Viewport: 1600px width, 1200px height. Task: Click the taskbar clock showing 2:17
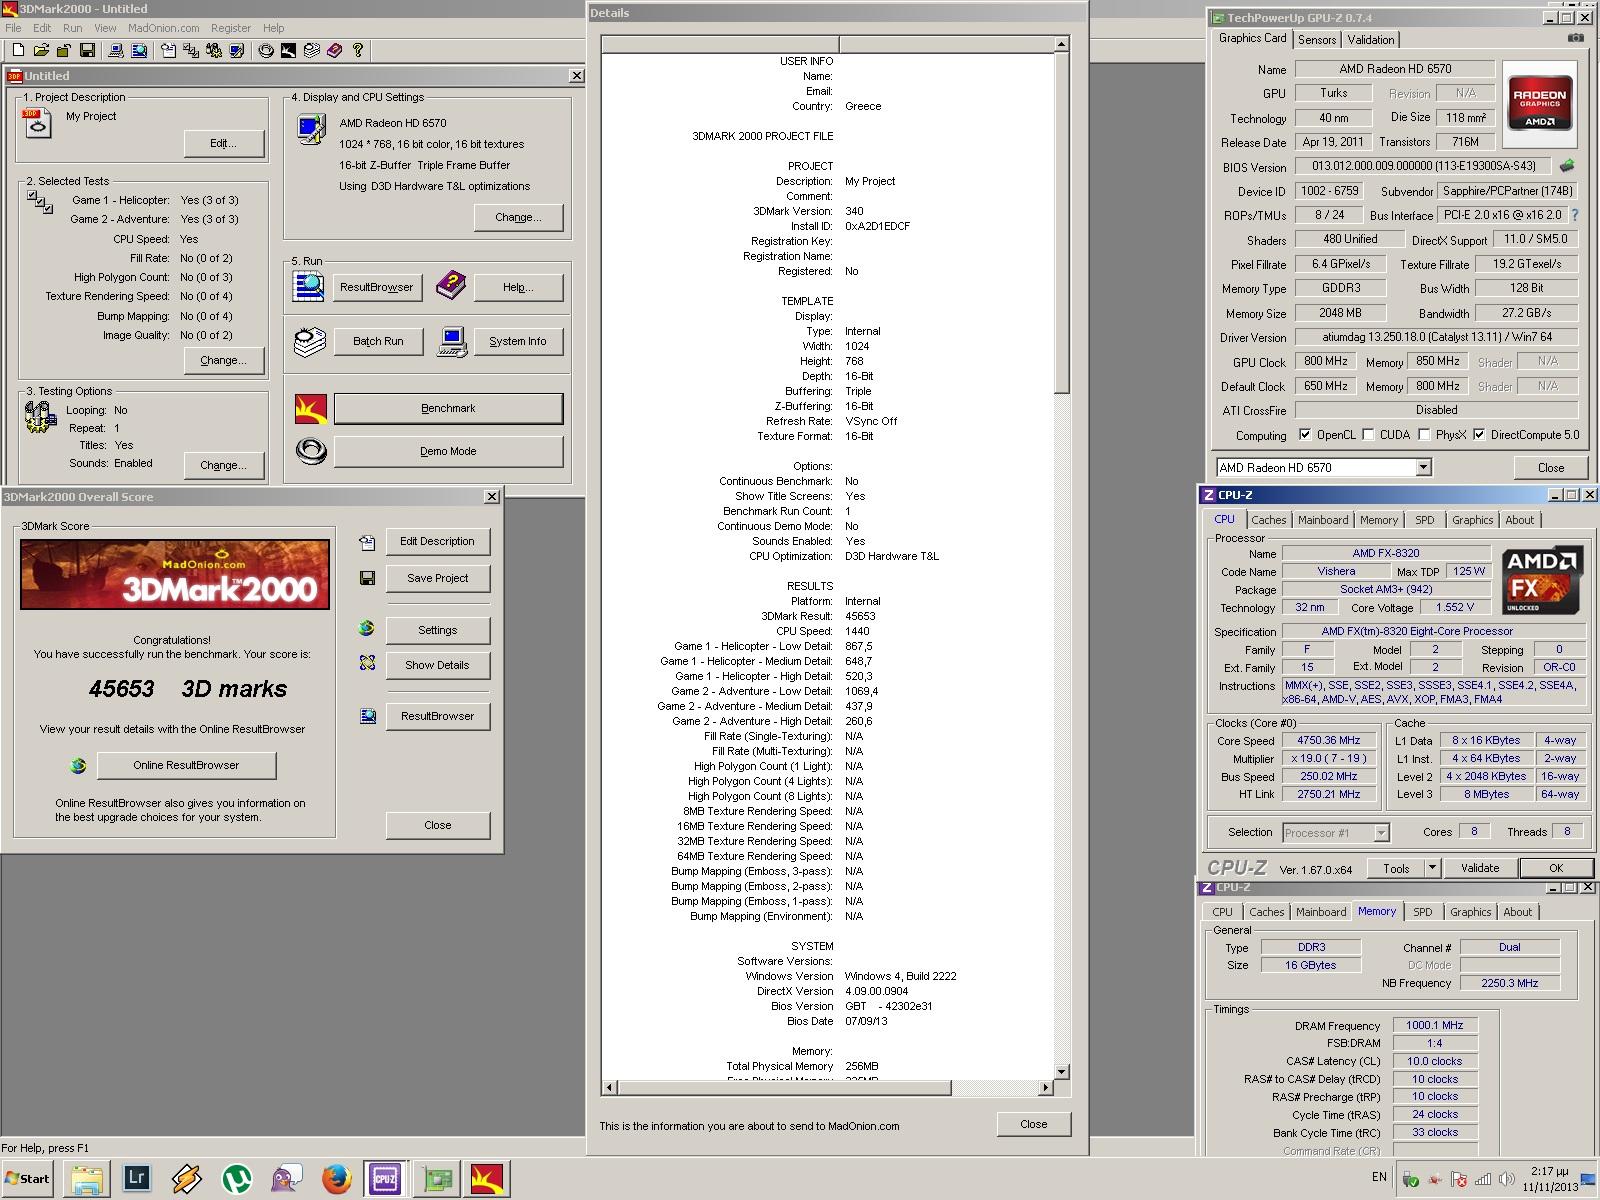(x=1550, y=1170)
